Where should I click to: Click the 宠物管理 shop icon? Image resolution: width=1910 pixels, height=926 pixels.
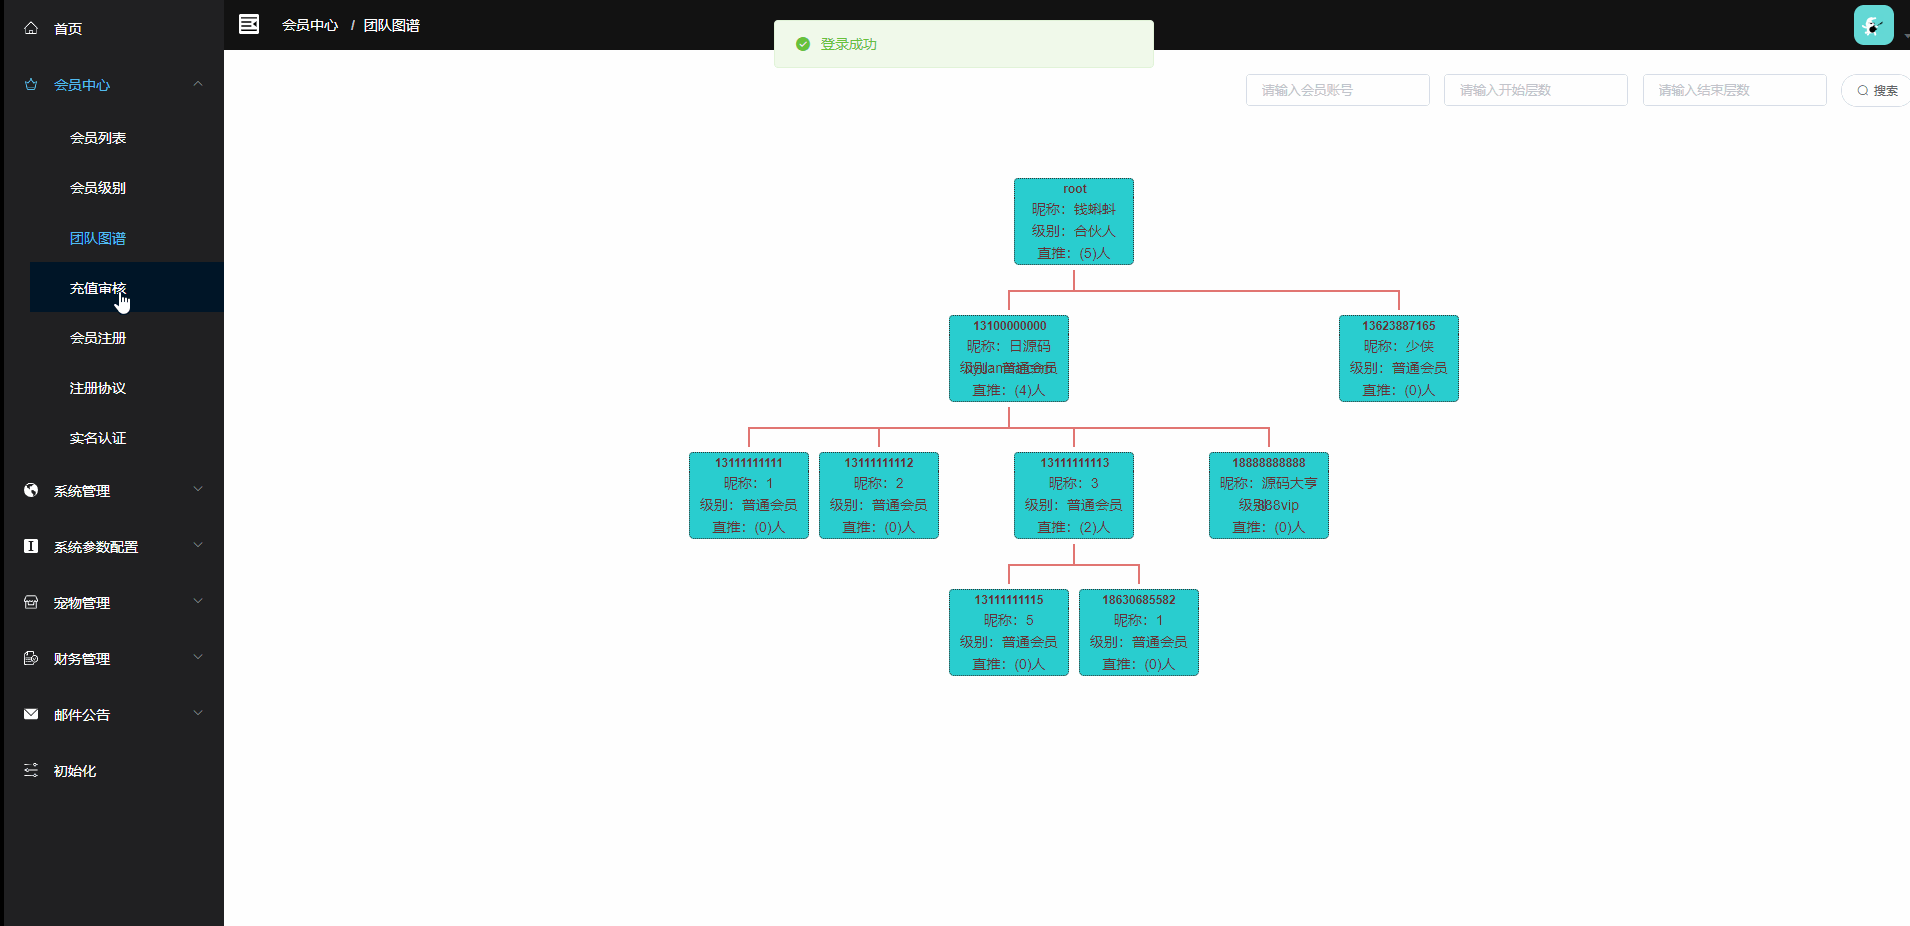31,602
